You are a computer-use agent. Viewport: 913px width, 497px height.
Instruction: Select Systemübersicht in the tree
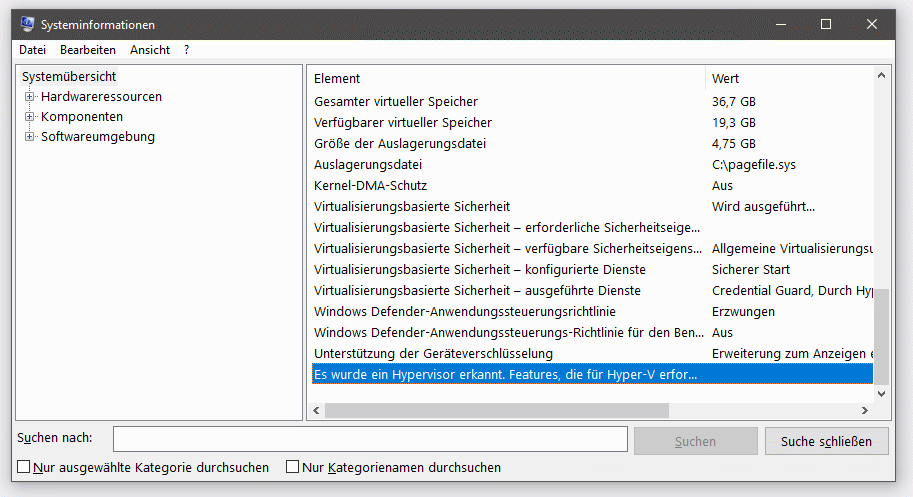69,76
